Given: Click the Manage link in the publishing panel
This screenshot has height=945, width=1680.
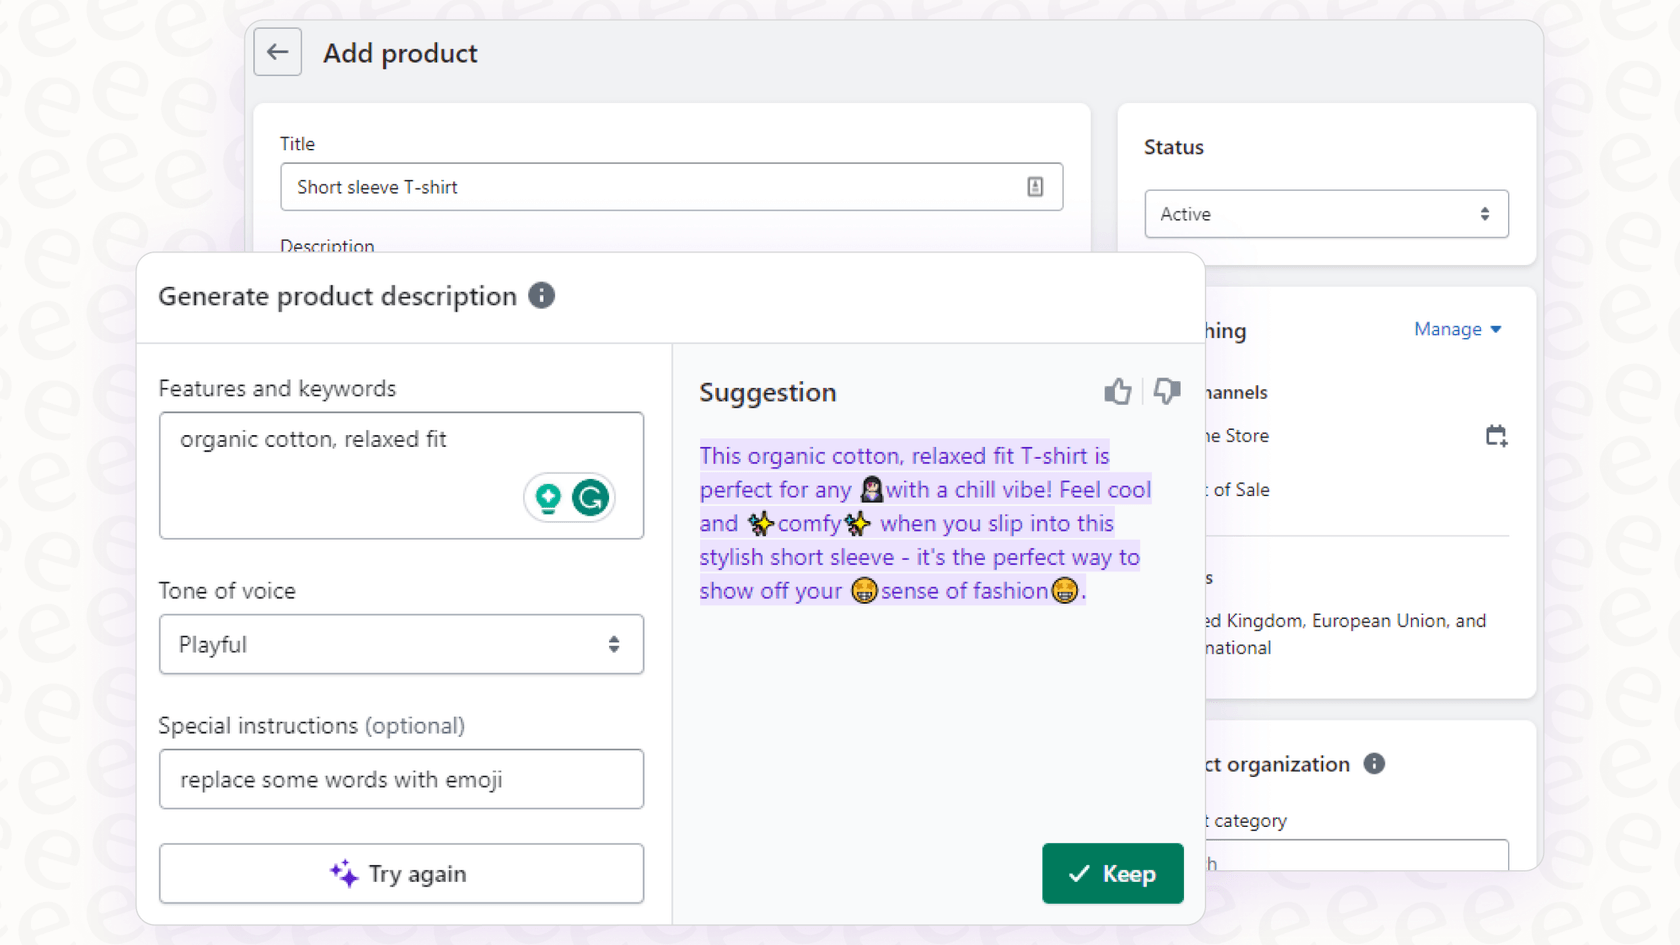Looking at the screenshot, I should 1447,329.
